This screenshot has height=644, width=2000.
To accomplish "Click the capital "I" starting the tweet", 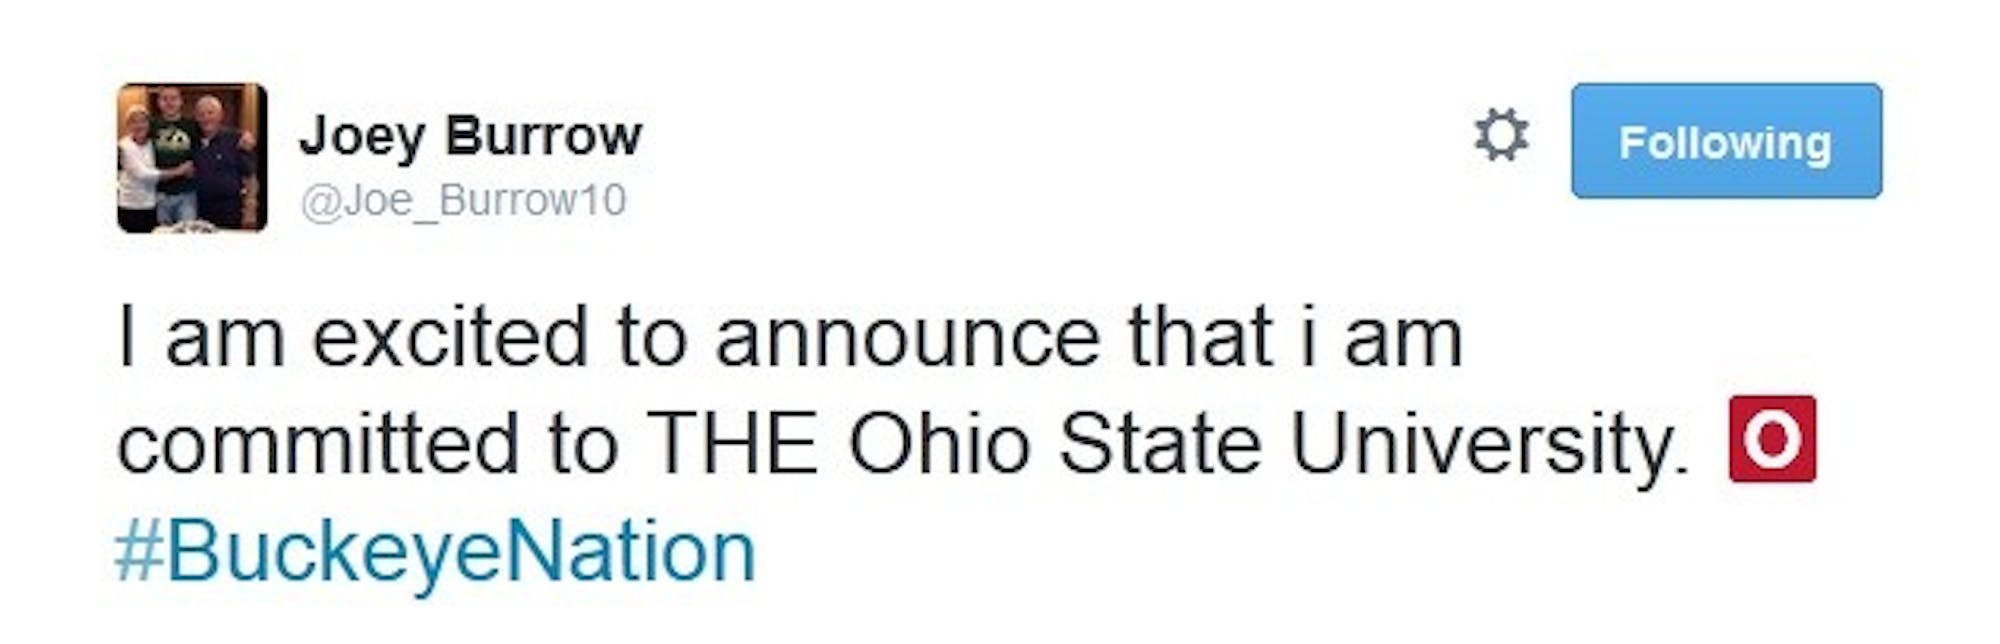I will pyautogui.click(x=126, y=338).
